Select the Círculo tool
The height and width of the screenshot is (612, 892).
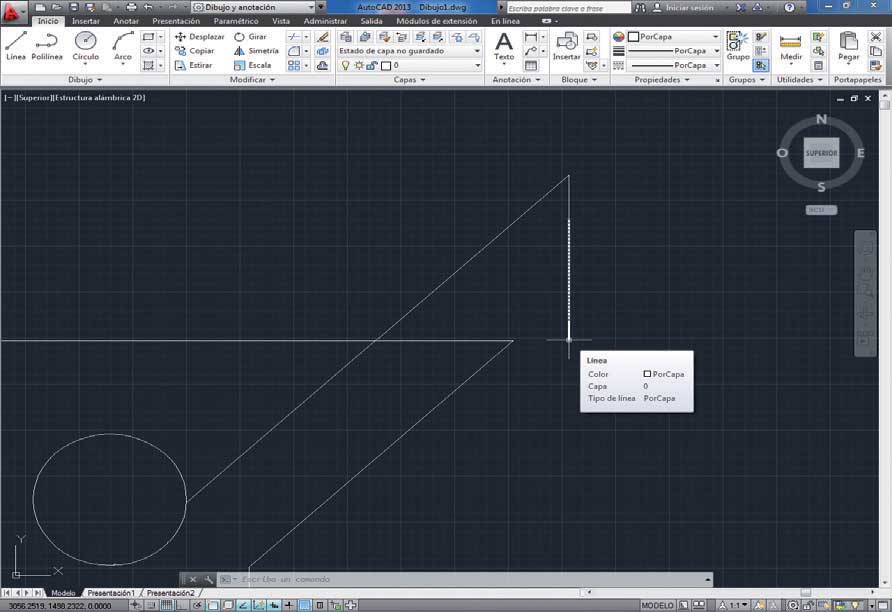(86, 46)
